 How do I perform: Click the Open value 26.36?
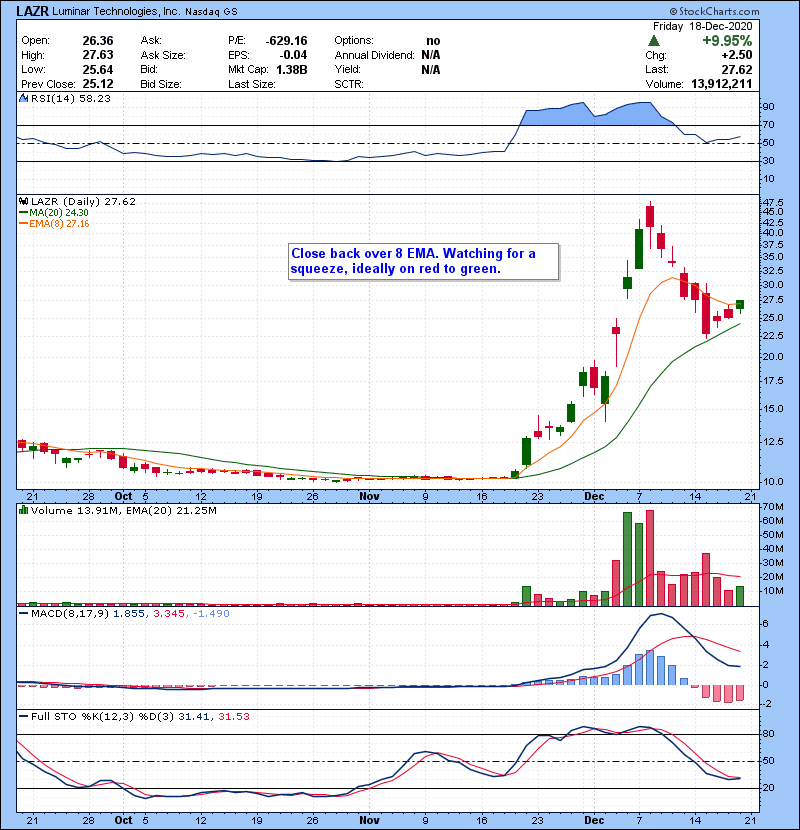98,41
